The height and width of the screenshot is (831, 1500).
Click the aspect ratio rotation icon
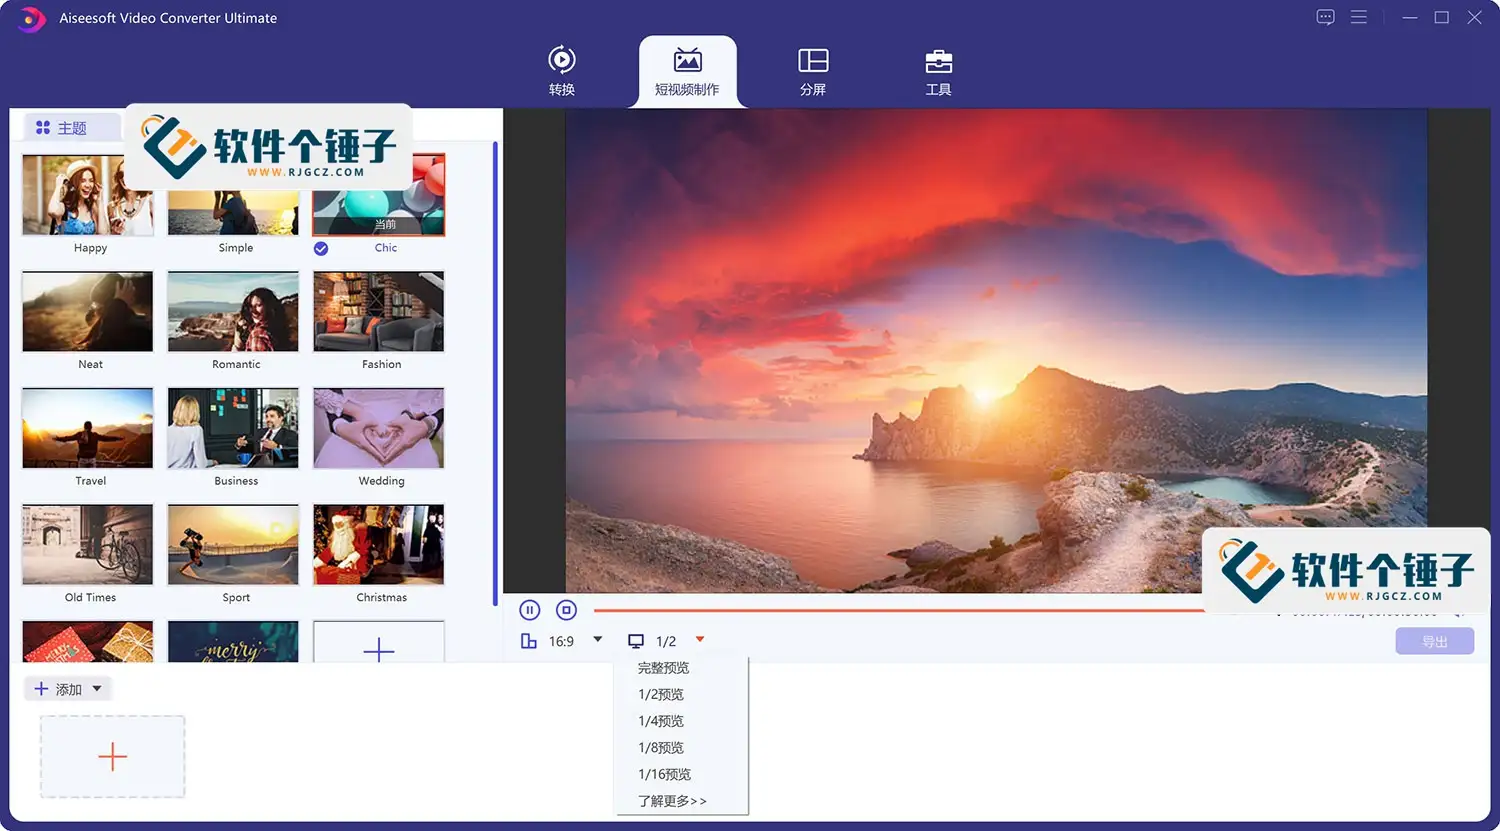pyautogui.click(x=529, y=640)
